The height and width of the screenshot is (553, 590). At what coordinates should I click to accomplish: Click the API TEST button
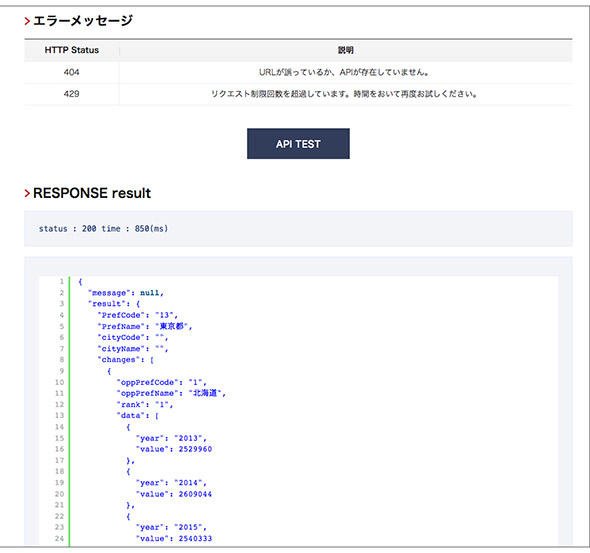point(298,144)
